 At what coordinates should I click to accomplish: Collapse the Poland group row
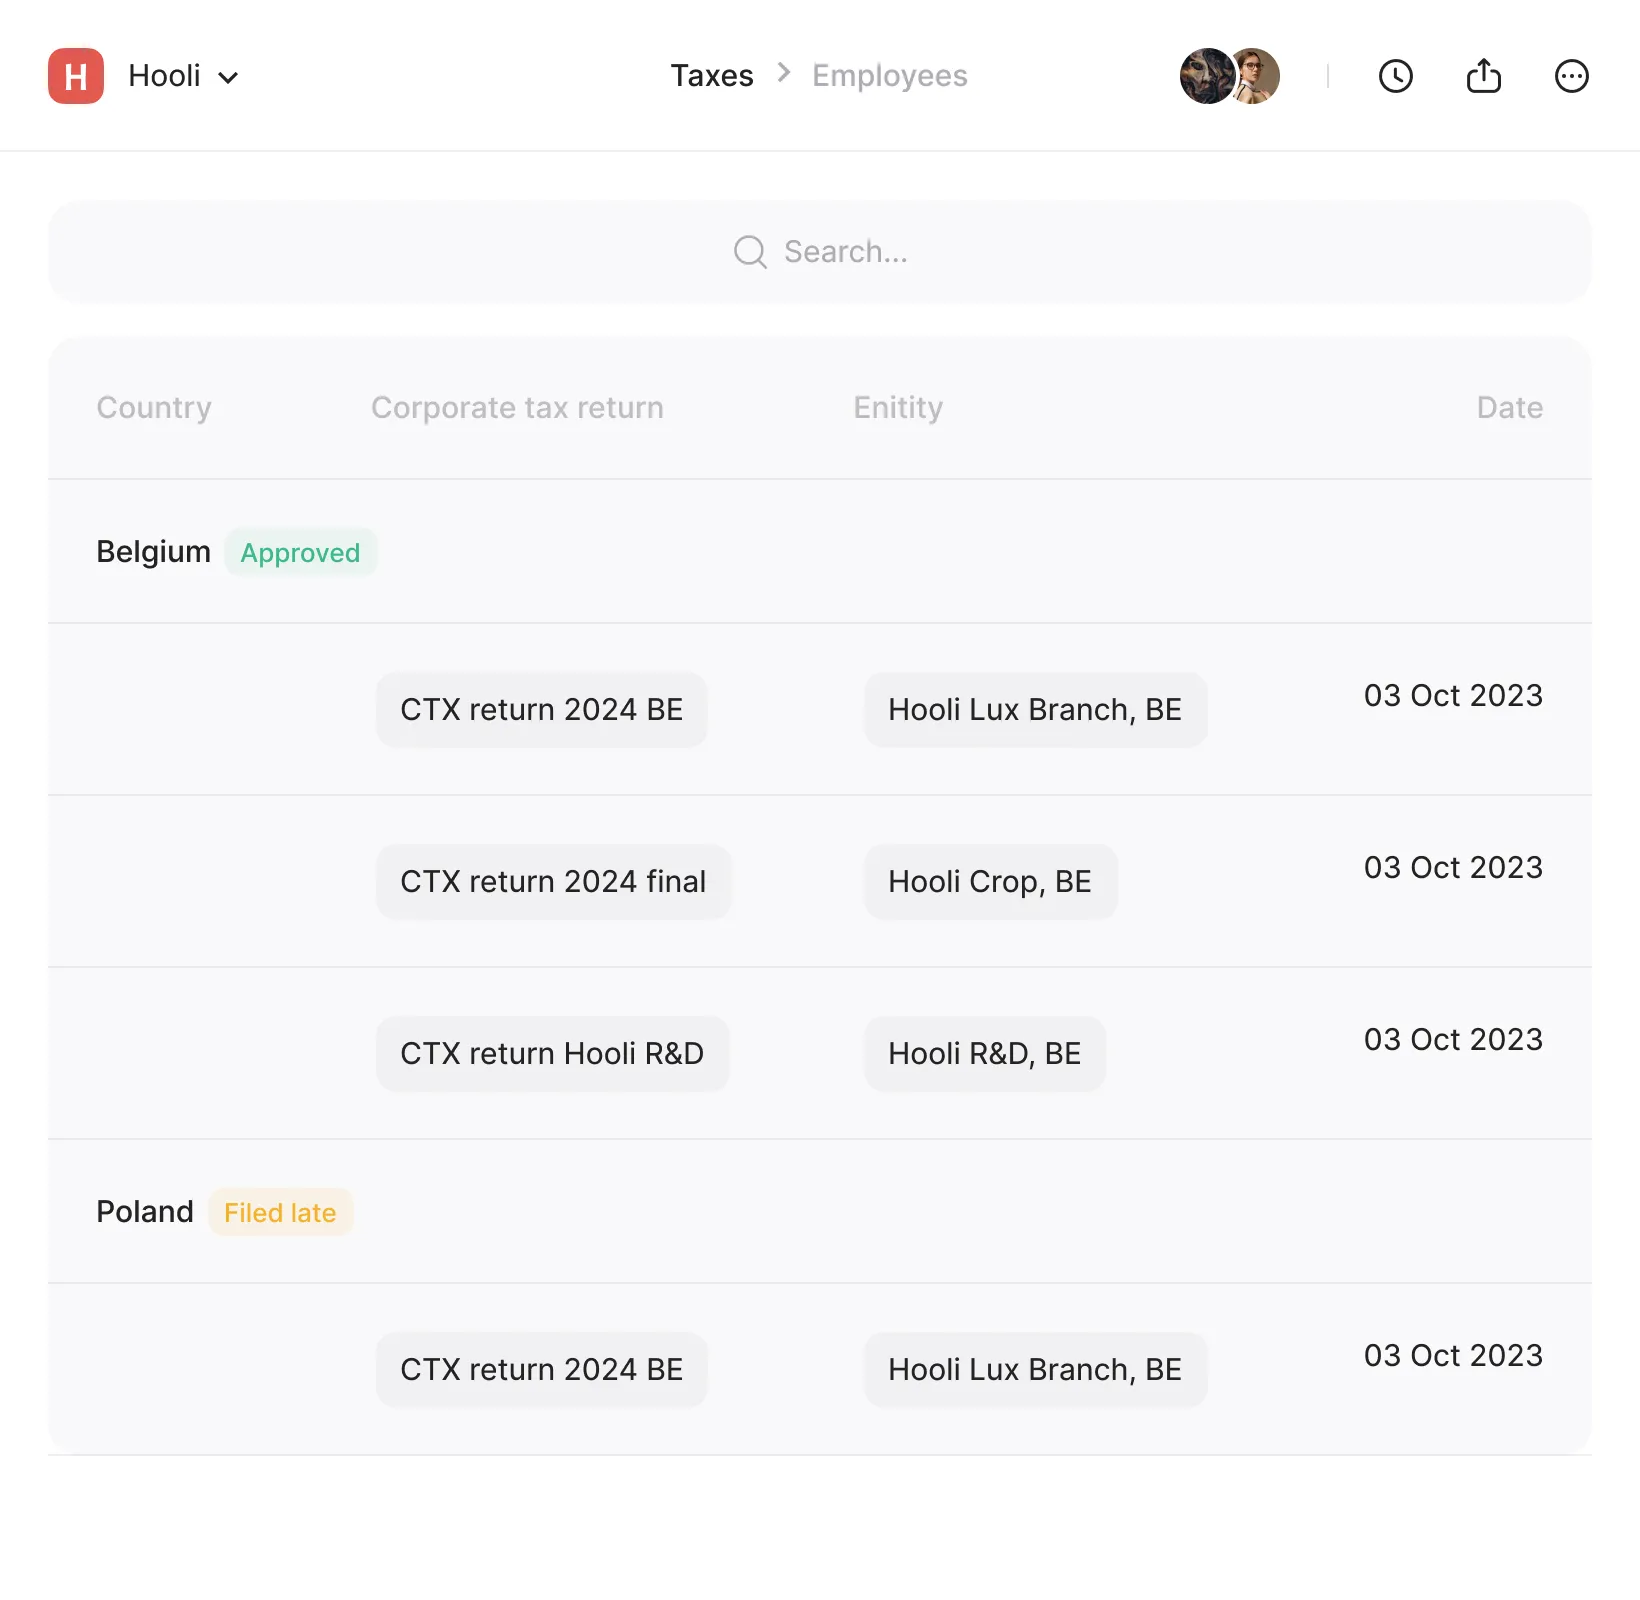pyautogui.click(x=145, y=1212)
